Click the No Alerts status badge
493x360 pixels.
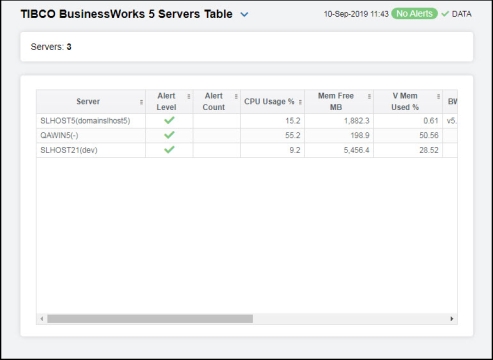coord(414,14)
